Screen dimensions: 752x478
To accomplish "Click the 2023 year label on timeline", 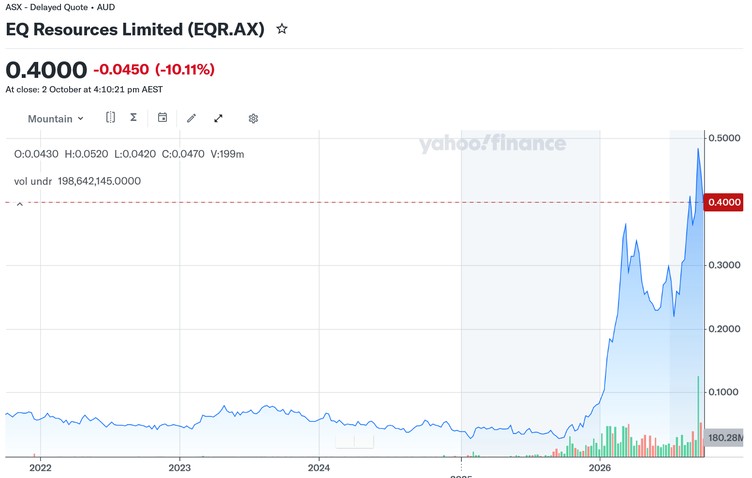I will (x=179, y=467).
